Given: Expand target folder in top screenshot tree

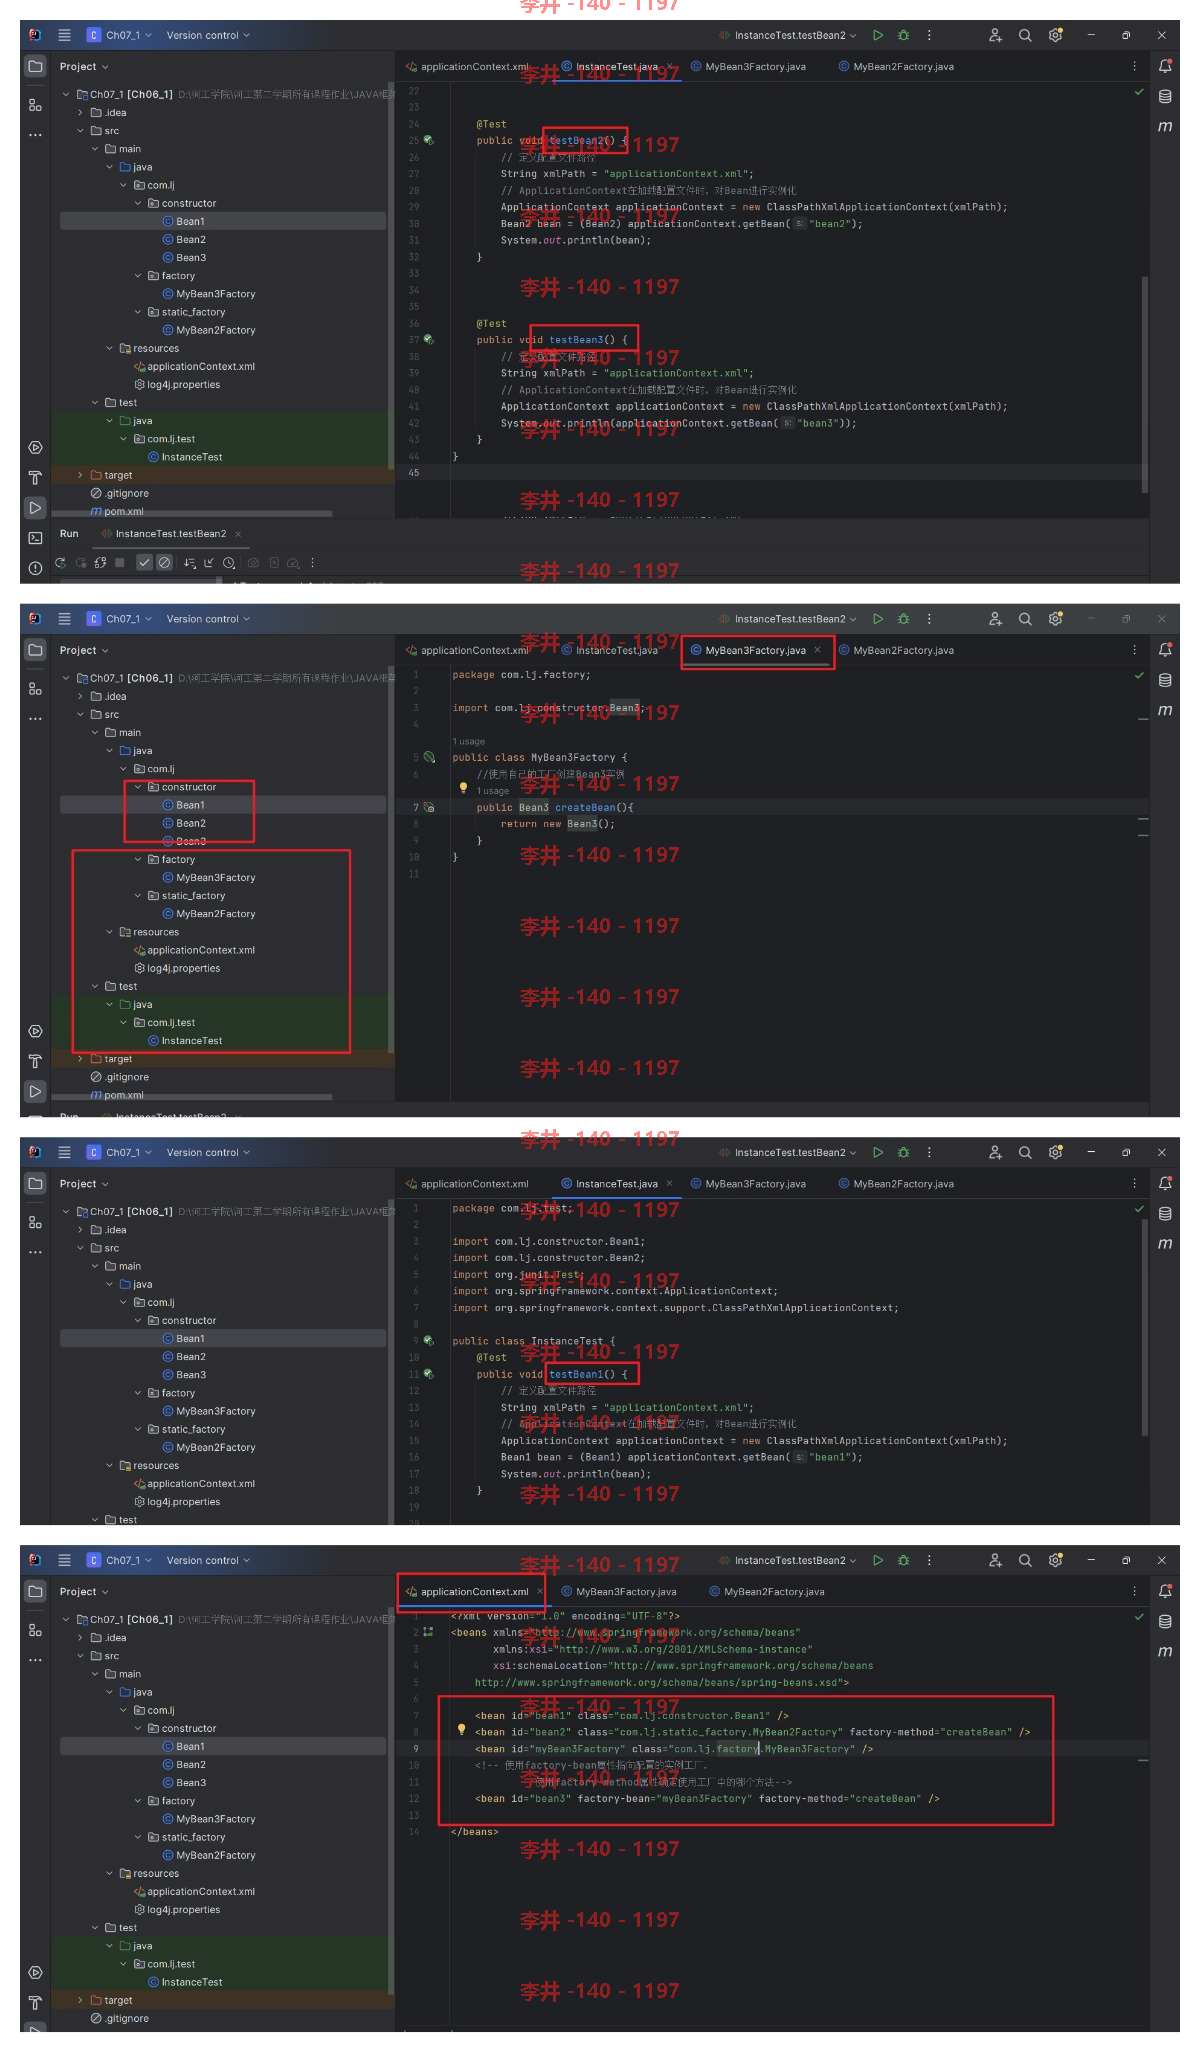Looking at the screenshot, I should pyautogui.click(x=81, y=475).
